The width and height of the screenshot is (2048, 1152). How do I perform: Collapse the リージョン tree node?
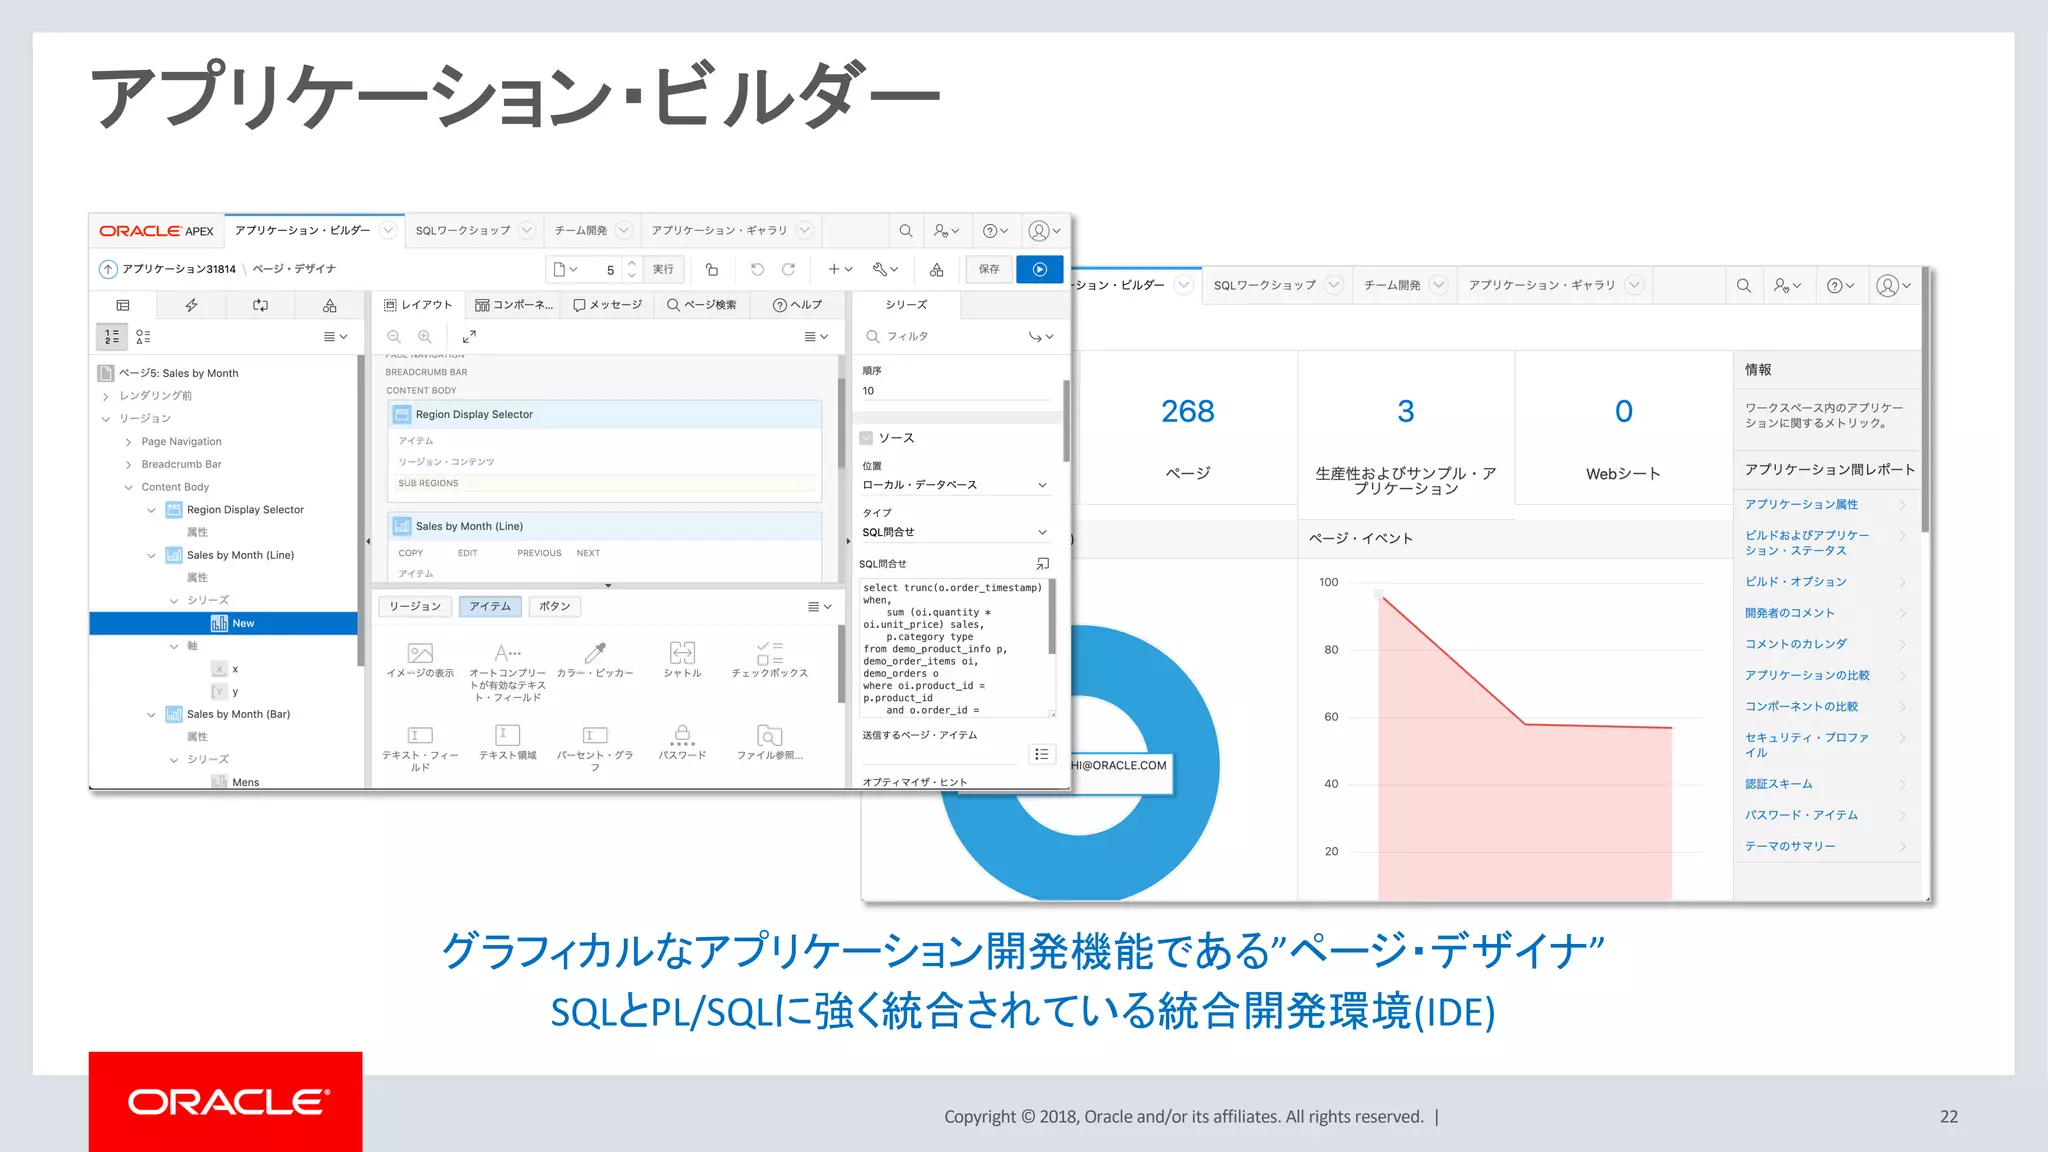(x=106, y=419)
